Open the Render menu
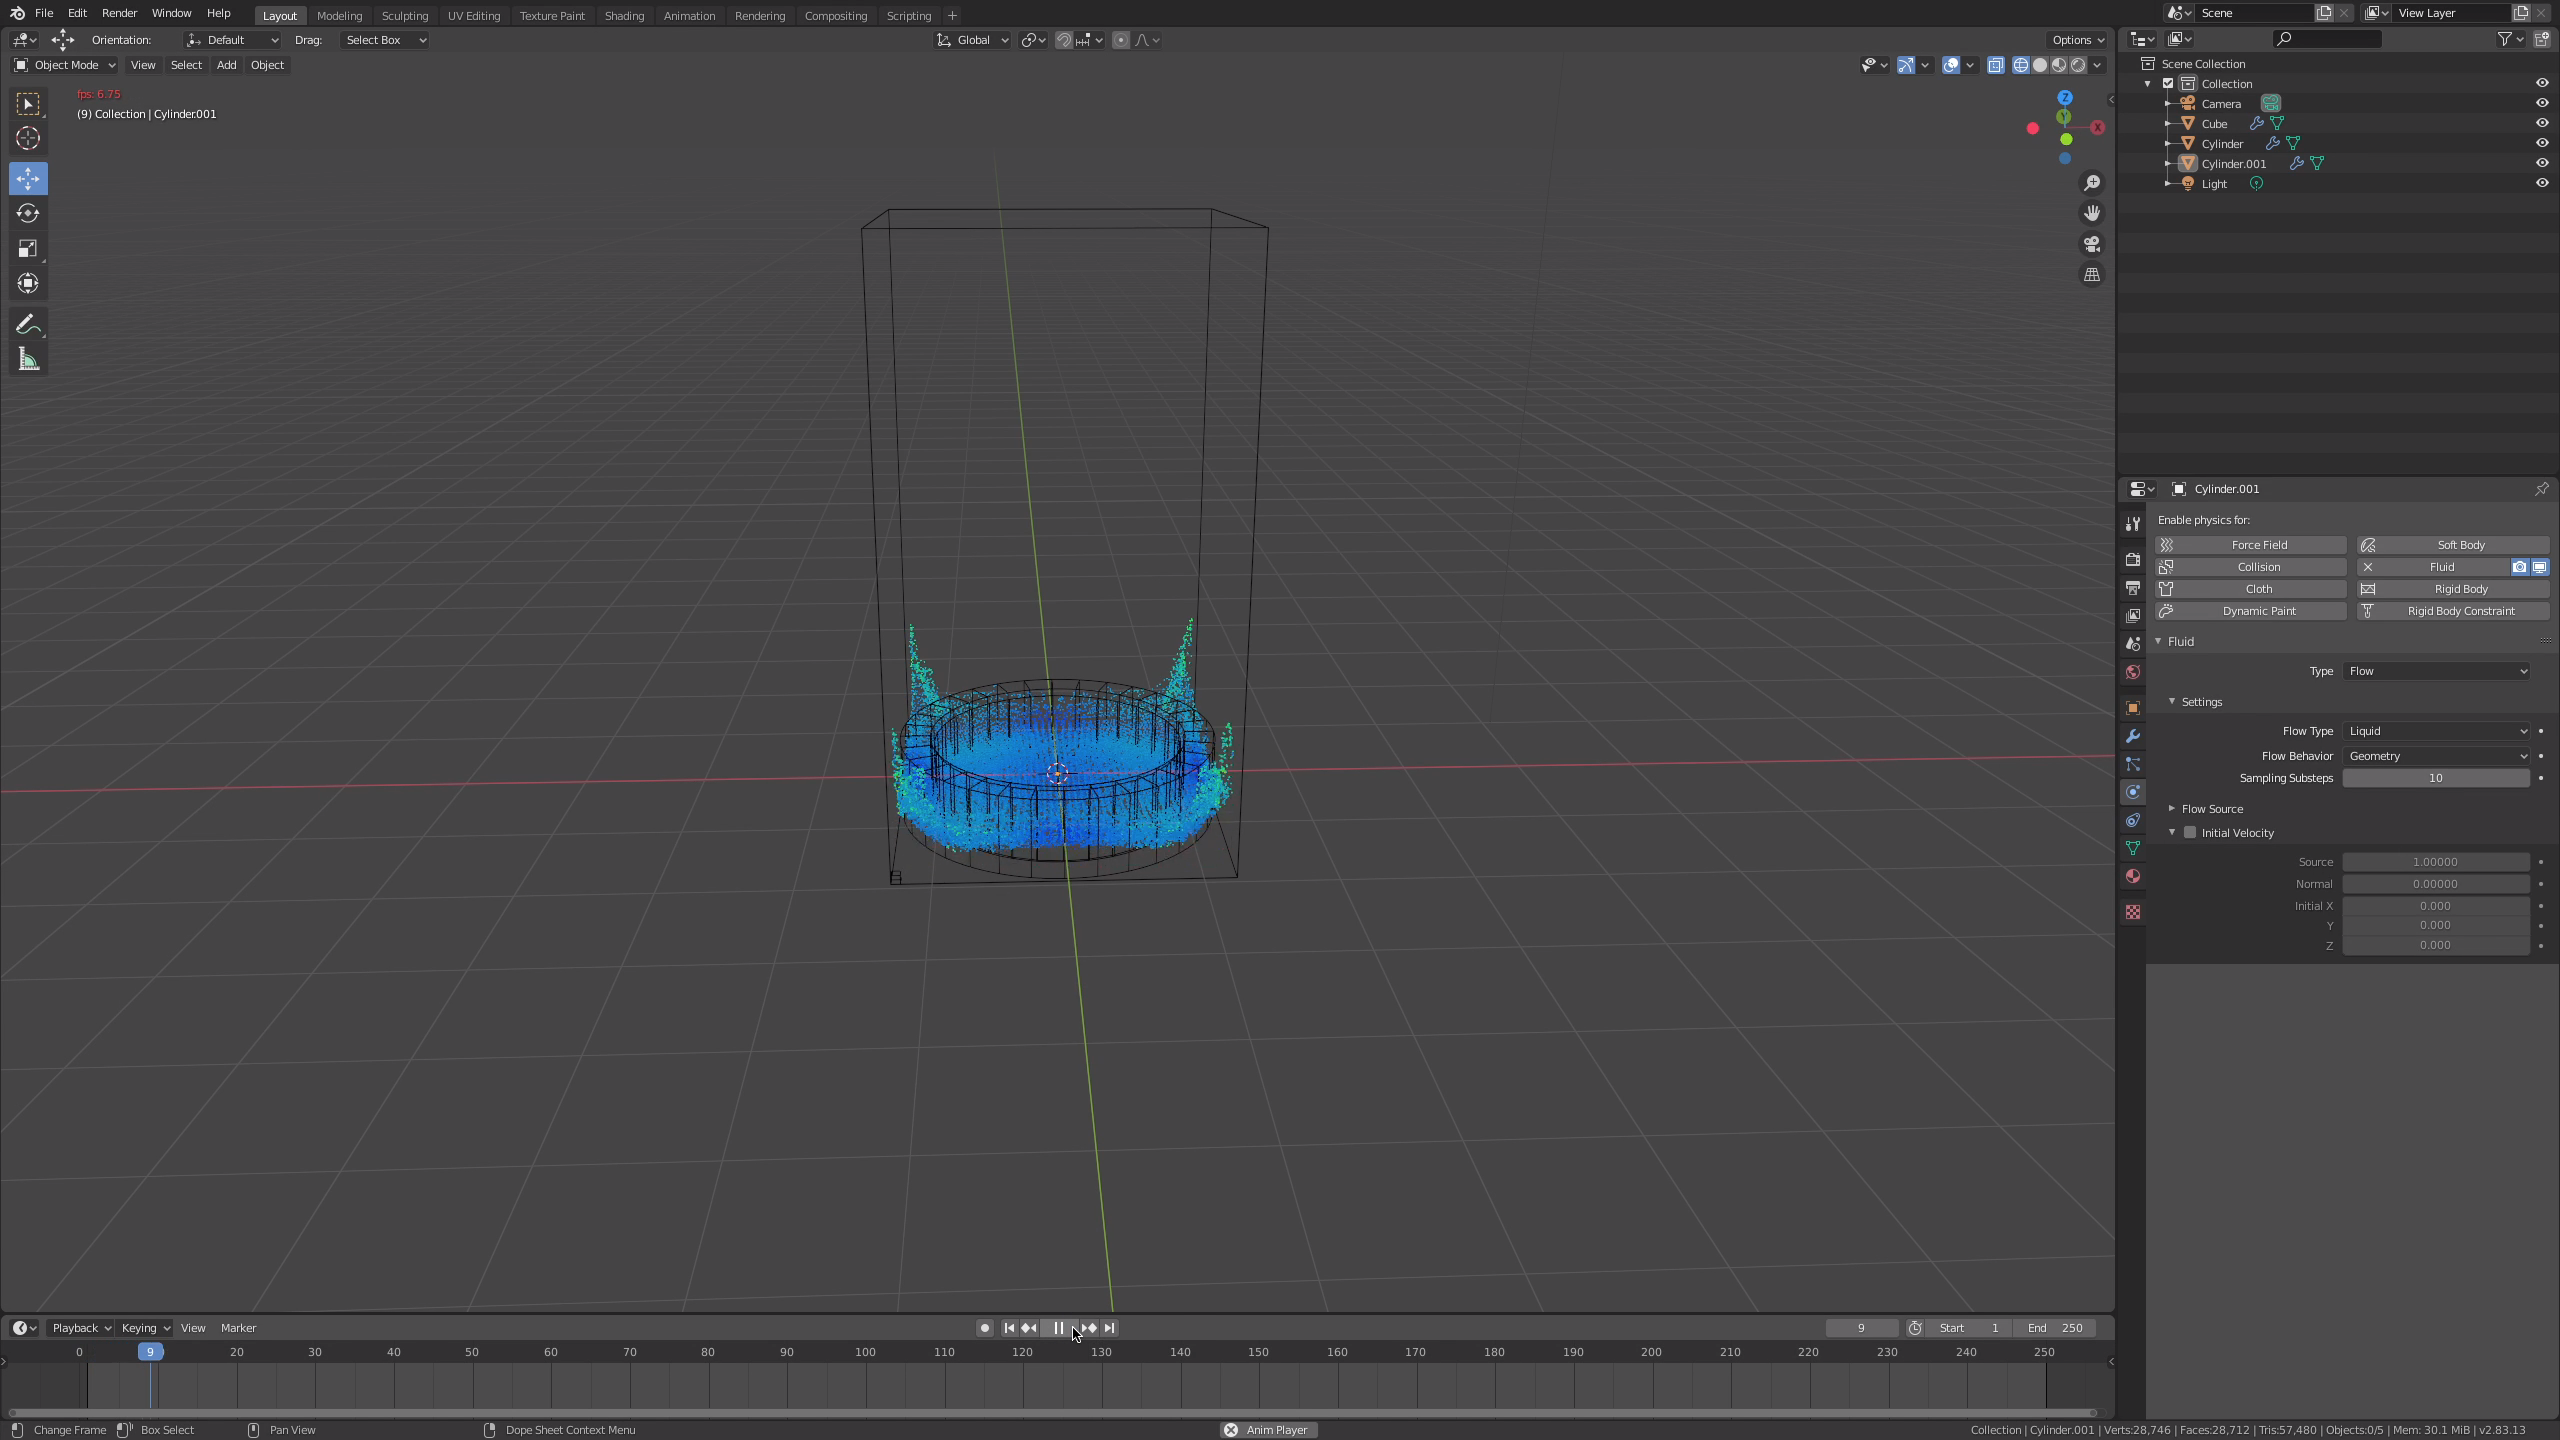Image resolution: width=2560 pixels, height=1440 pixels. [x=119, y=13]
